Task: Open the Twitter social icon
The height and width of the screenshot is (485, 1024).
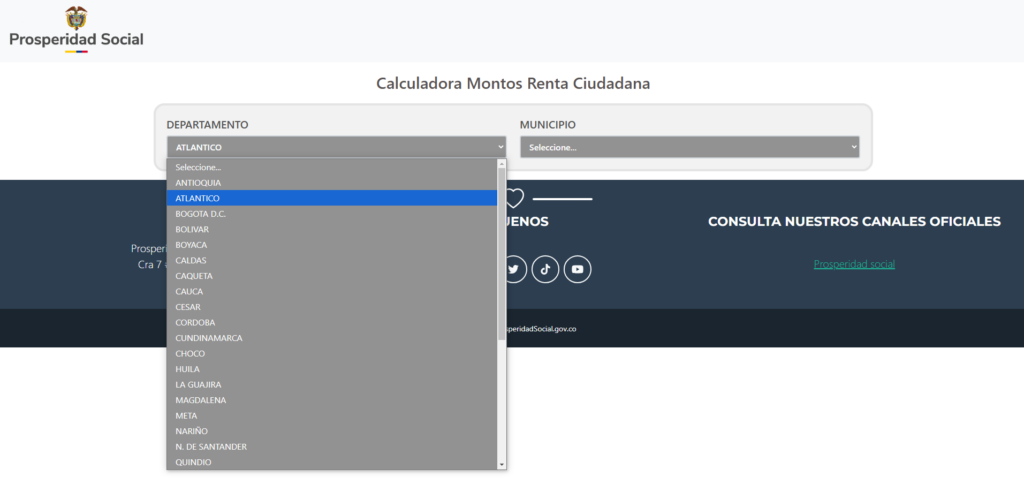Action: 513,270
